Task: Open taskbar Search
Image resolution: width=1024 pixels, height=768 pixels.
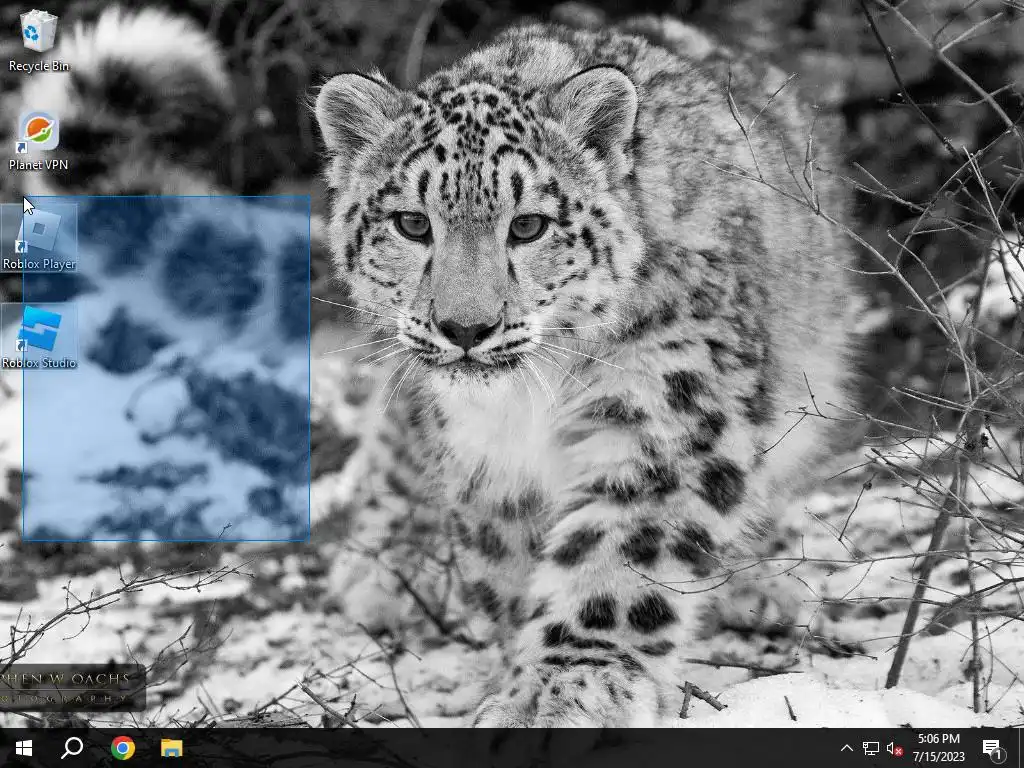Action: coord(72,748)
